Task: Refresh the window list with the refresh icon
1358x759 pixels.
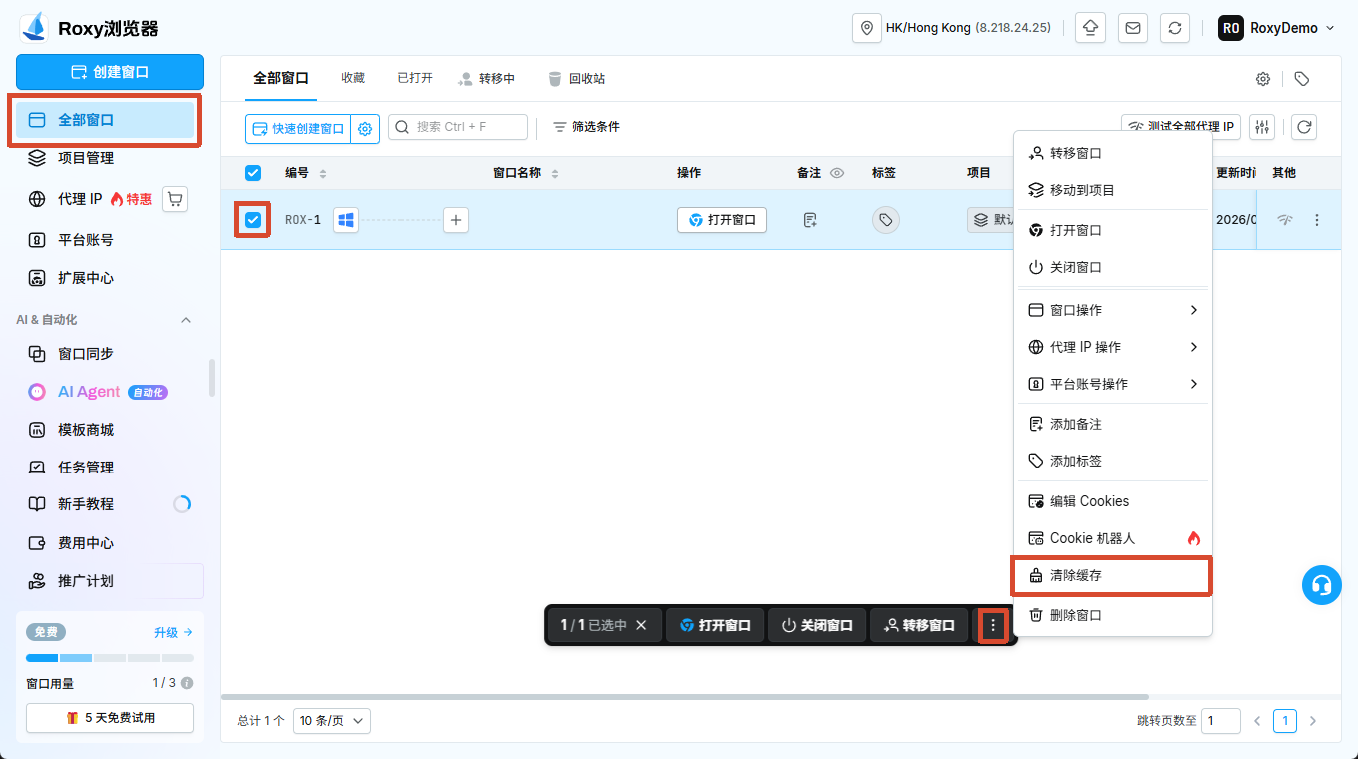Action: click(1303, 127)
